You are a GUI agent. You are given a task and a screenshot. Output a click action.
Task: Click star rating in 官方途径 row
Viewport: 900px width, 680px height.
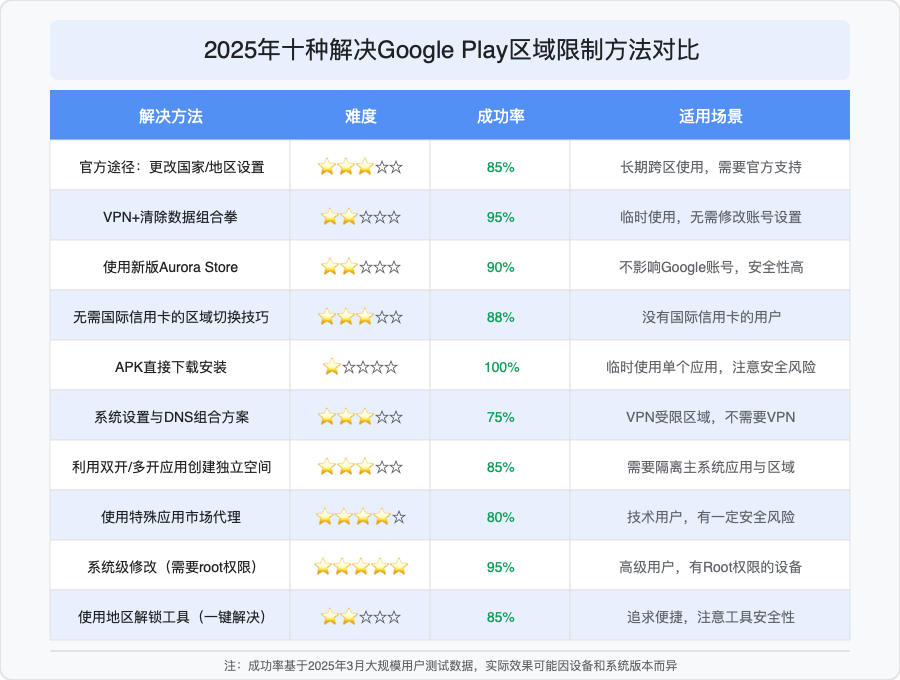coord(360,167)
